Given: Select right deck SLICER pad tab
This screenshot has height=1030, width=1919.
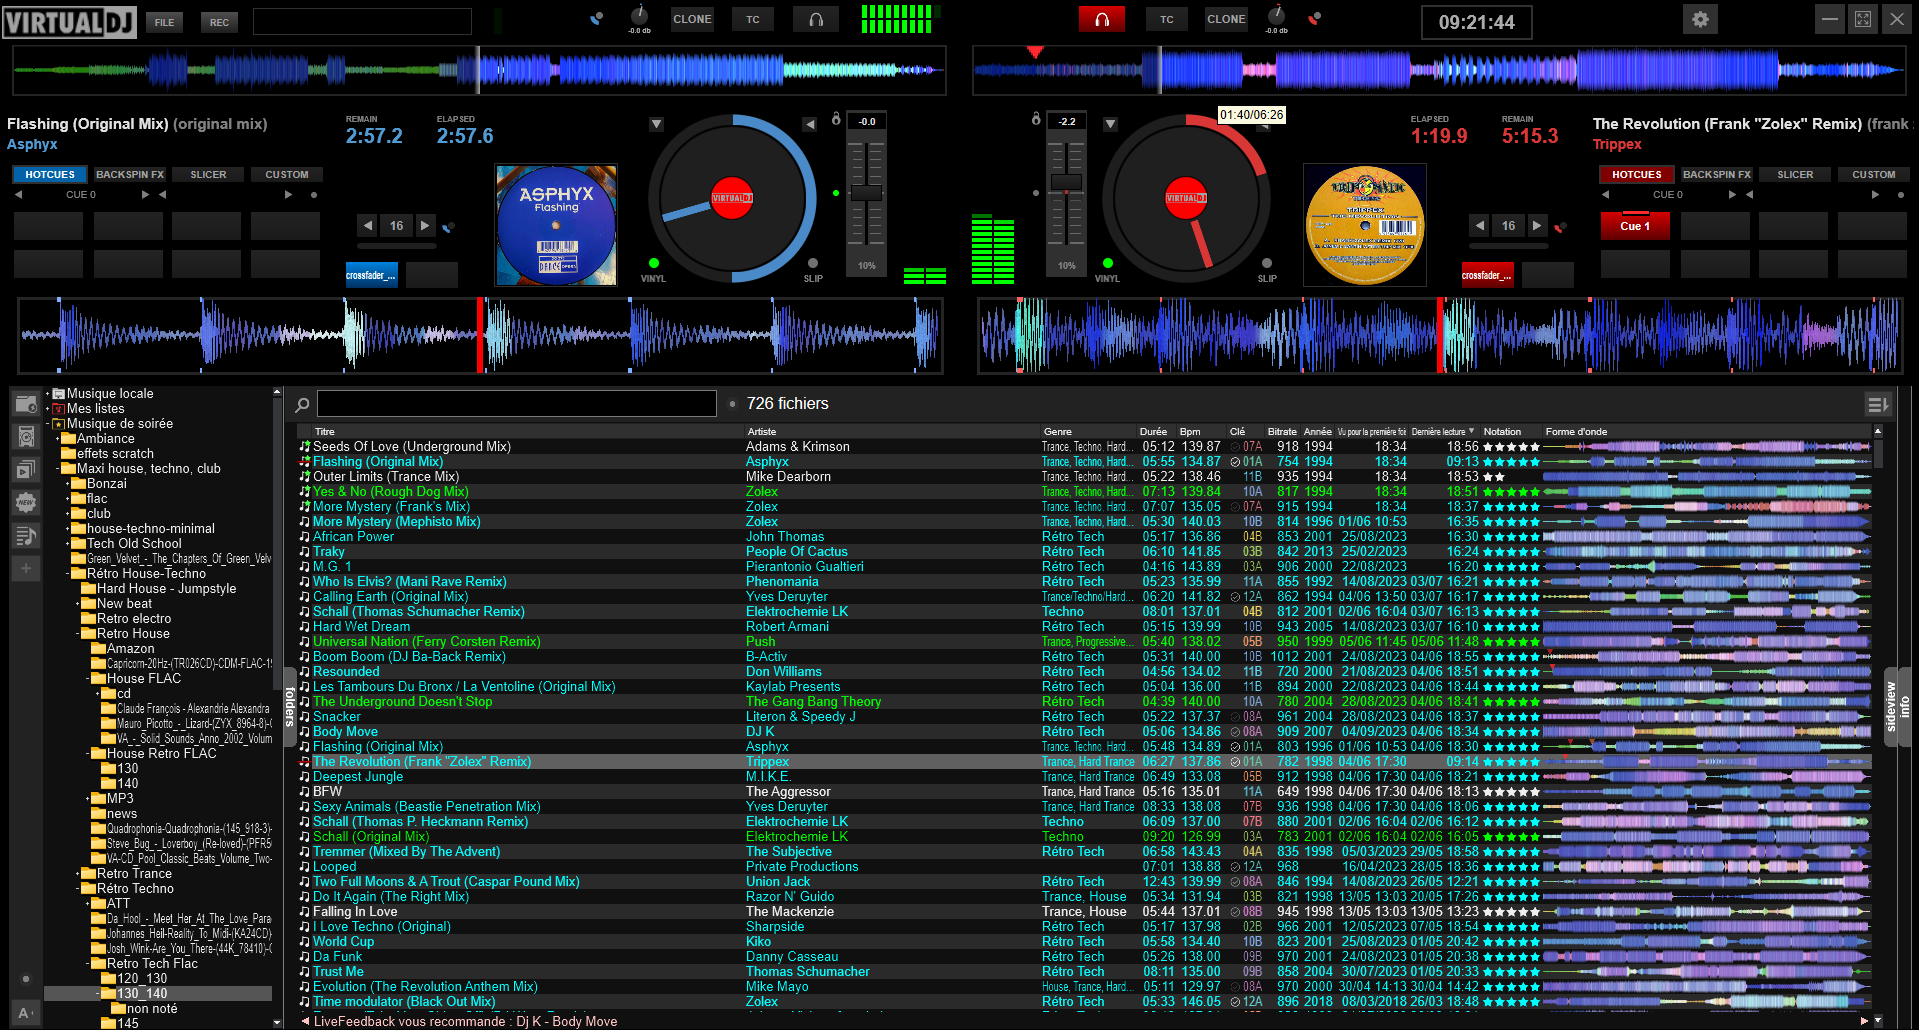Looking at the screenshot, I should [1795, 174].
